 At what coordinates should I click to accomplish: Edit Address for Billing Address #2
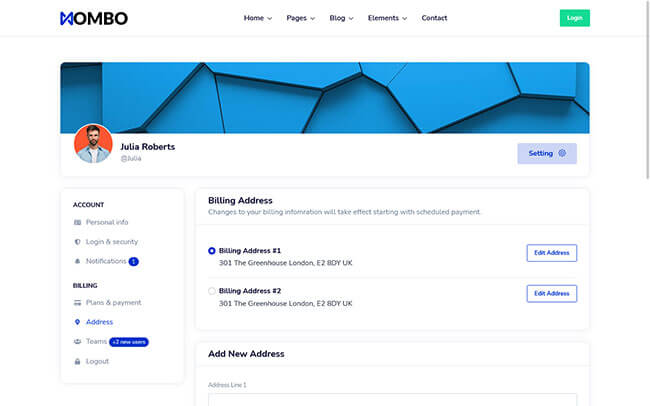point(551,293)
